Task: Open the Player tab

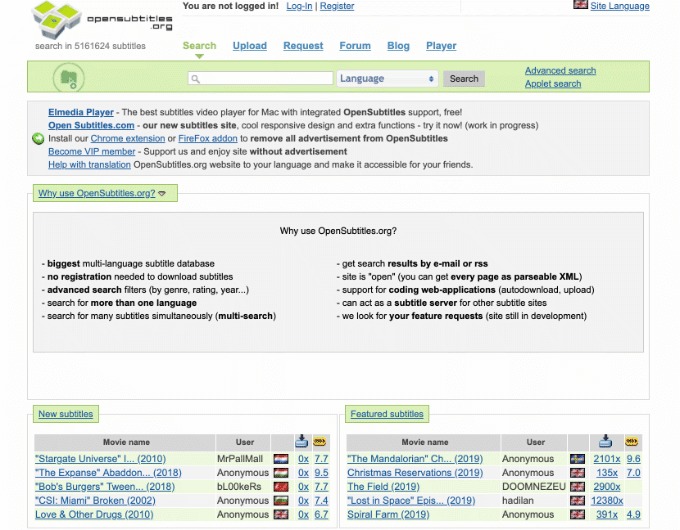Action: [x=441, y=46]
